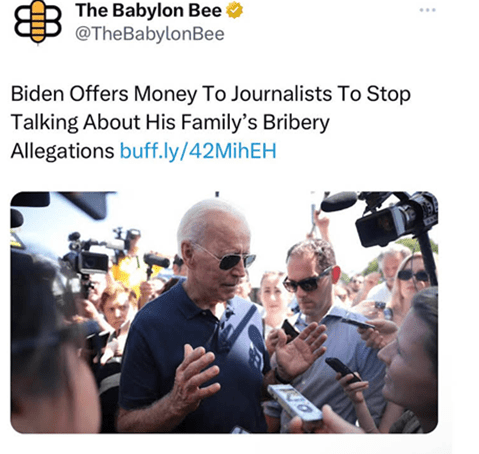
Task: Click the word "Journalists" in the tweet
Action: [x=282, y=94]
